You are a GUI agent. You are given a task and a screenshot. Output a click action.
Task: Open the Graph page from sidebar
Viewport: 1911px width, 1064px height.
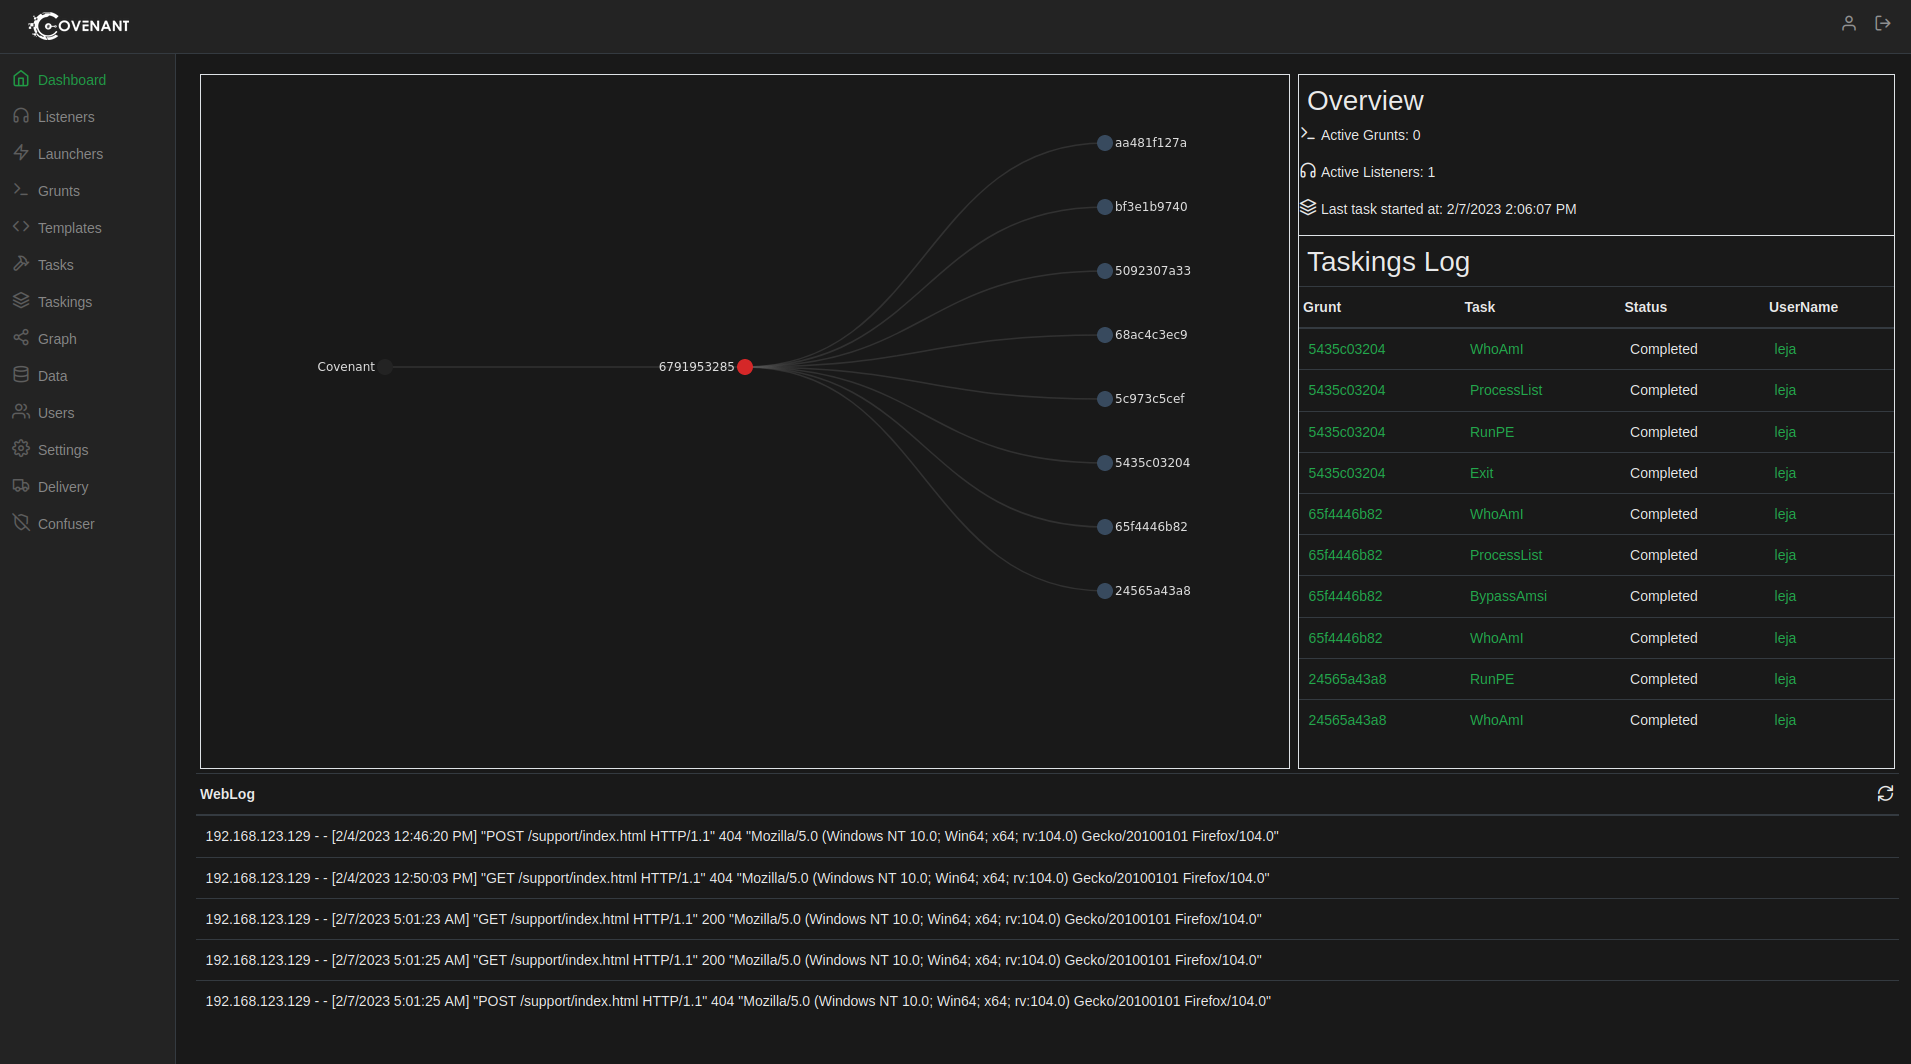click(57, 339)
